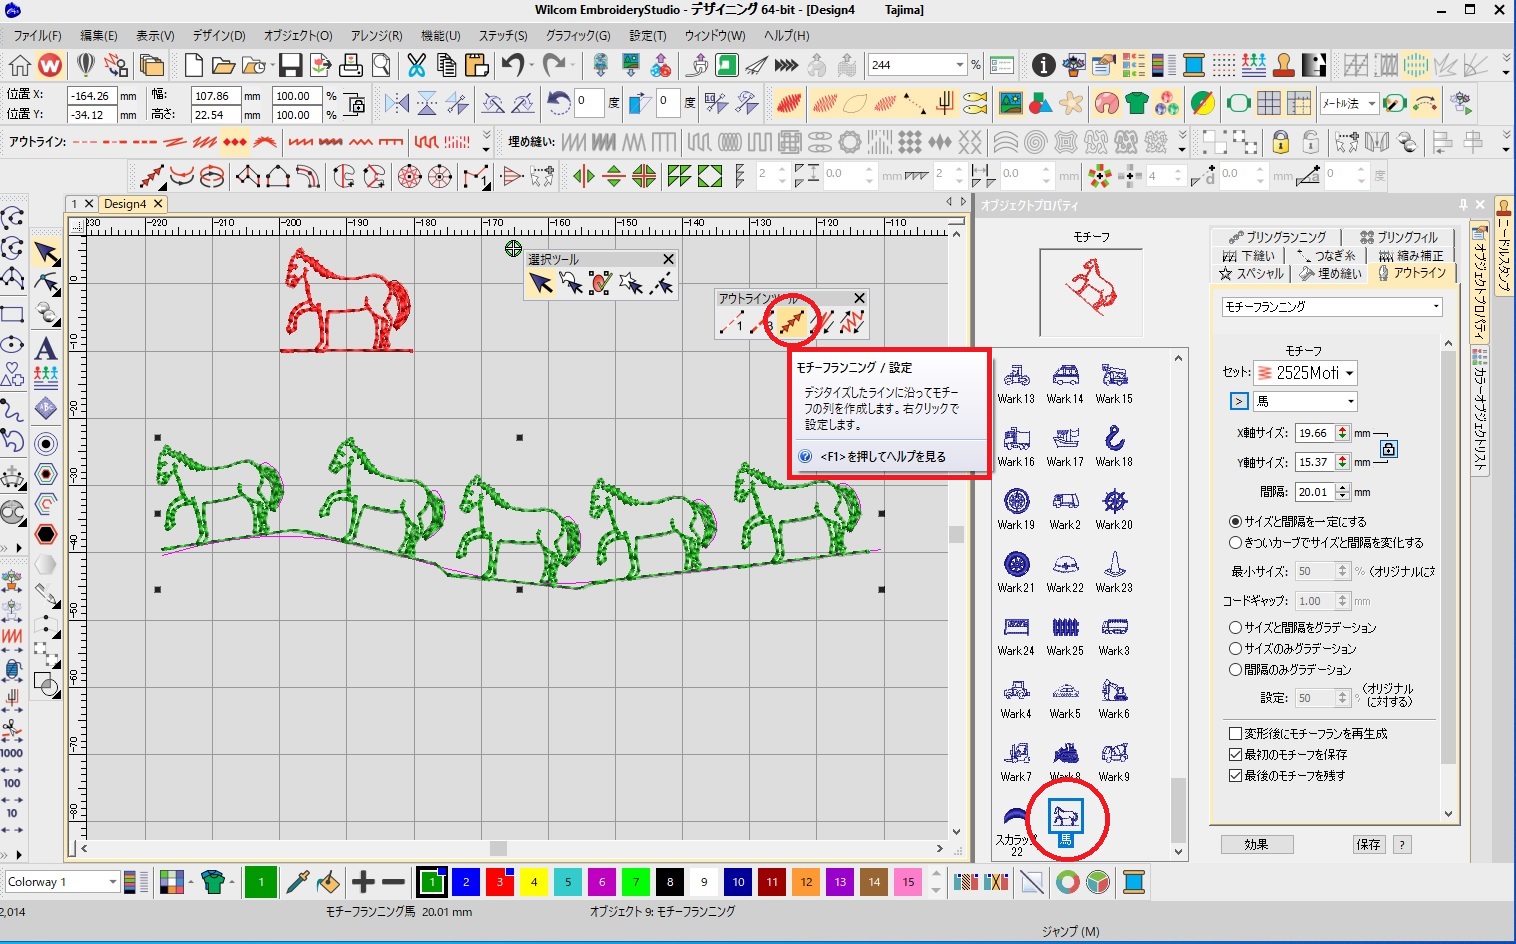Click the 効果 button
The width and height of the screenshot is (1516, 944).
tap(1257, 845)
